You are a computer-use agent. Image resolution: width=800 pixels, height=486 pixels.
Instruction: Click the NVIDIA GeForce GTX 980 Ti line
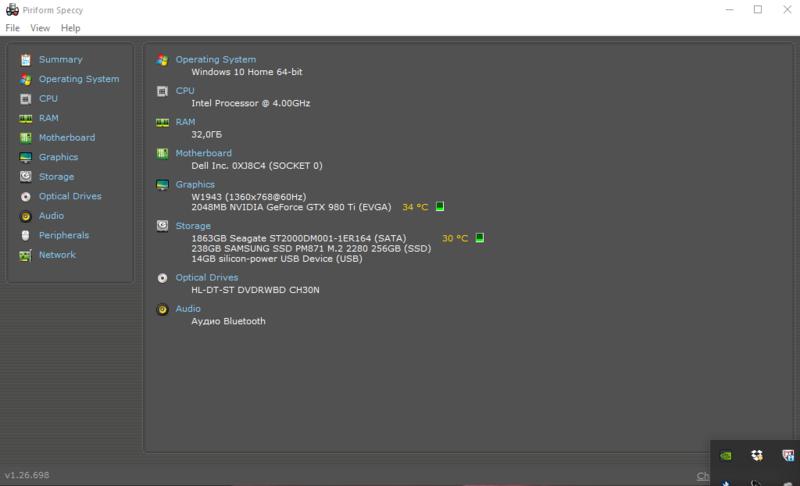[291, 207]
